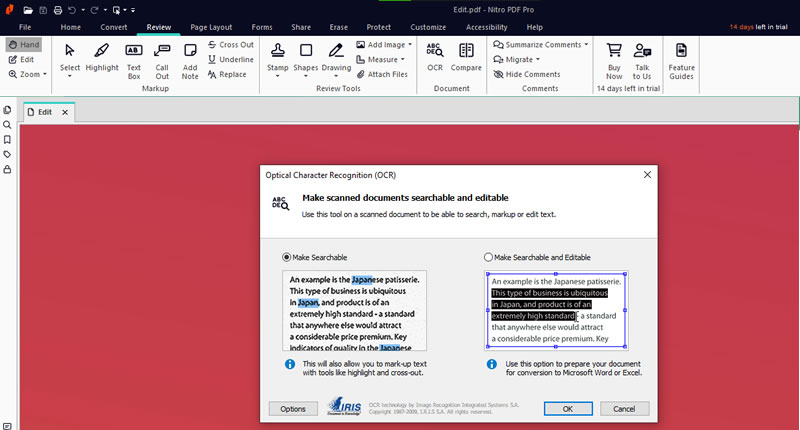Click the Add Note tool

pyautogui.click(x=190, y=61)
